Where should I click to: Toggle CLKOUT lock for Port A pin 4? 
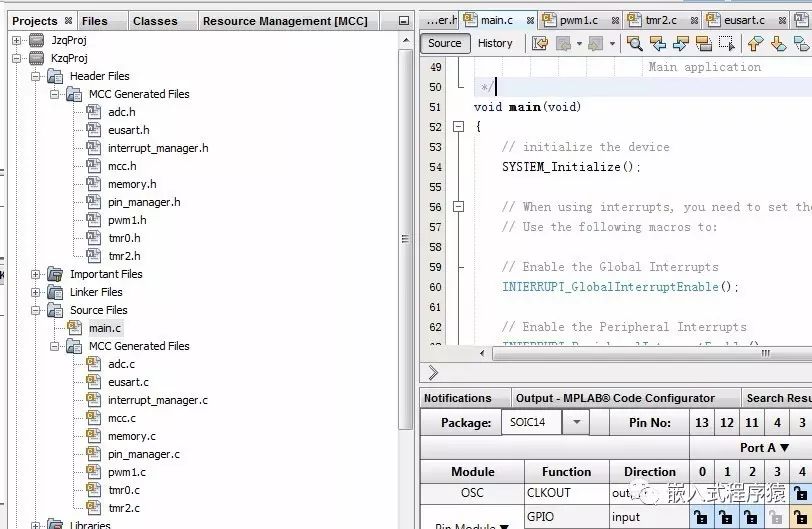[x=801, y=493]
